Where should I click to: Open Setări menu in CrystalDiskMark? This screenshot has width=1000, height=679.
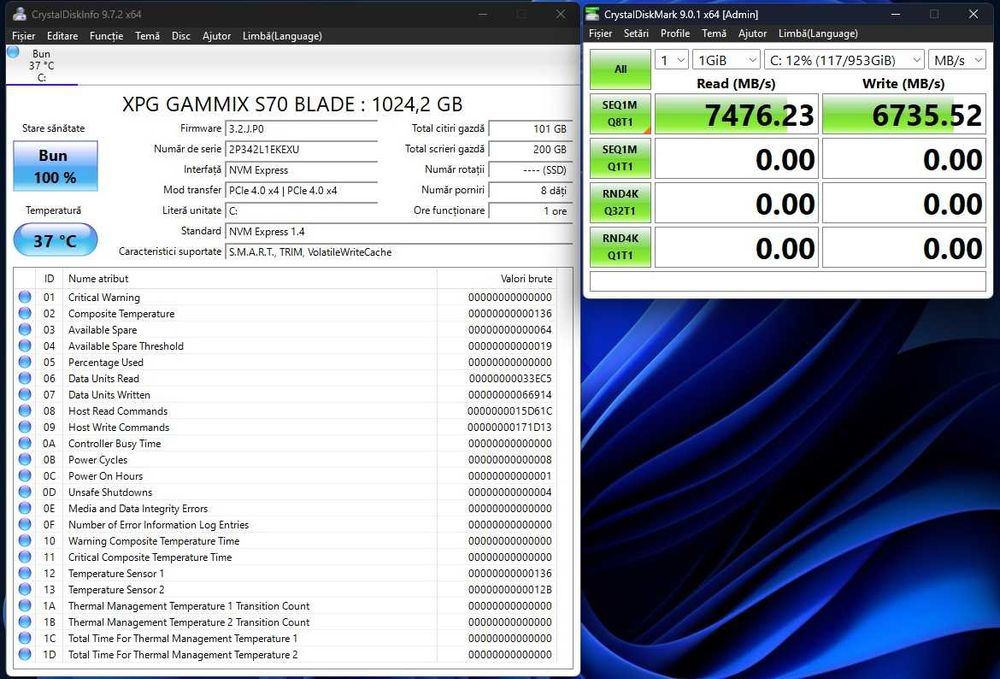coord(636,34)
